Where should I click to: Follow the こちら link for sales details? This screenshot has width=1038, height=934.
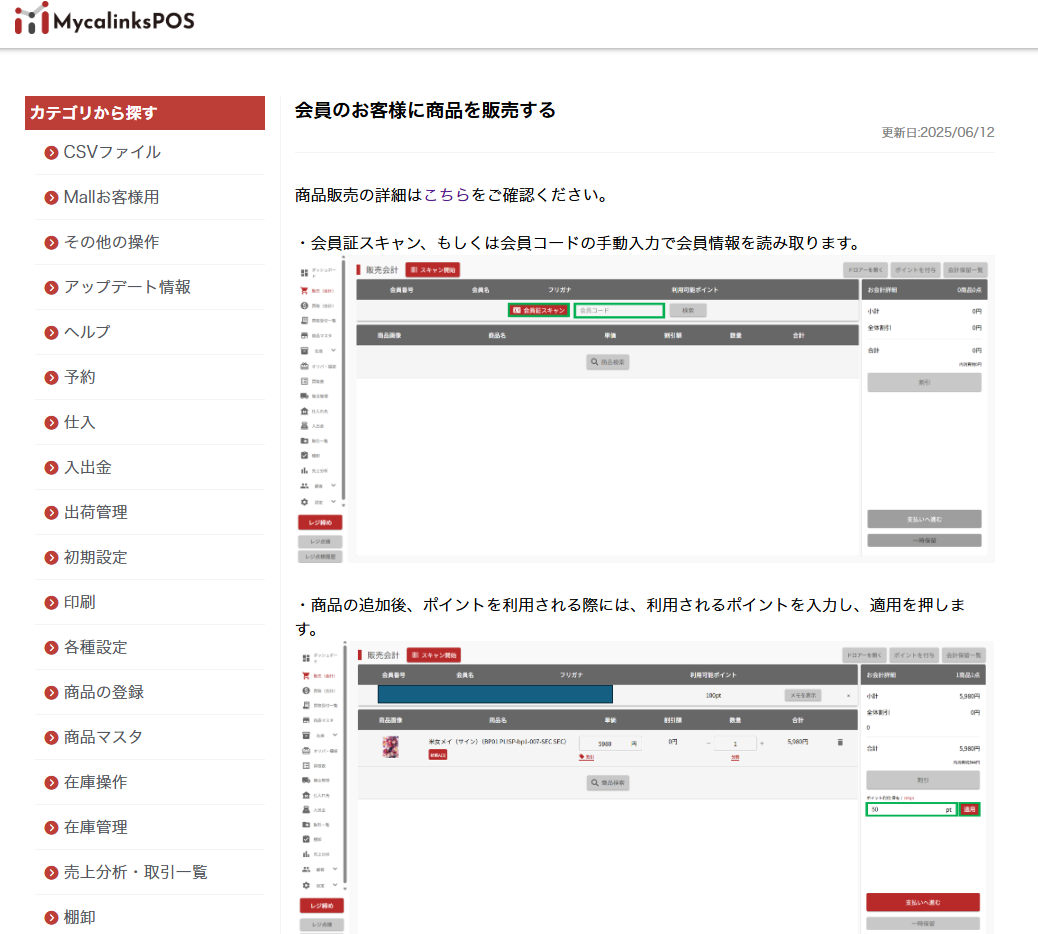[447, 195]
